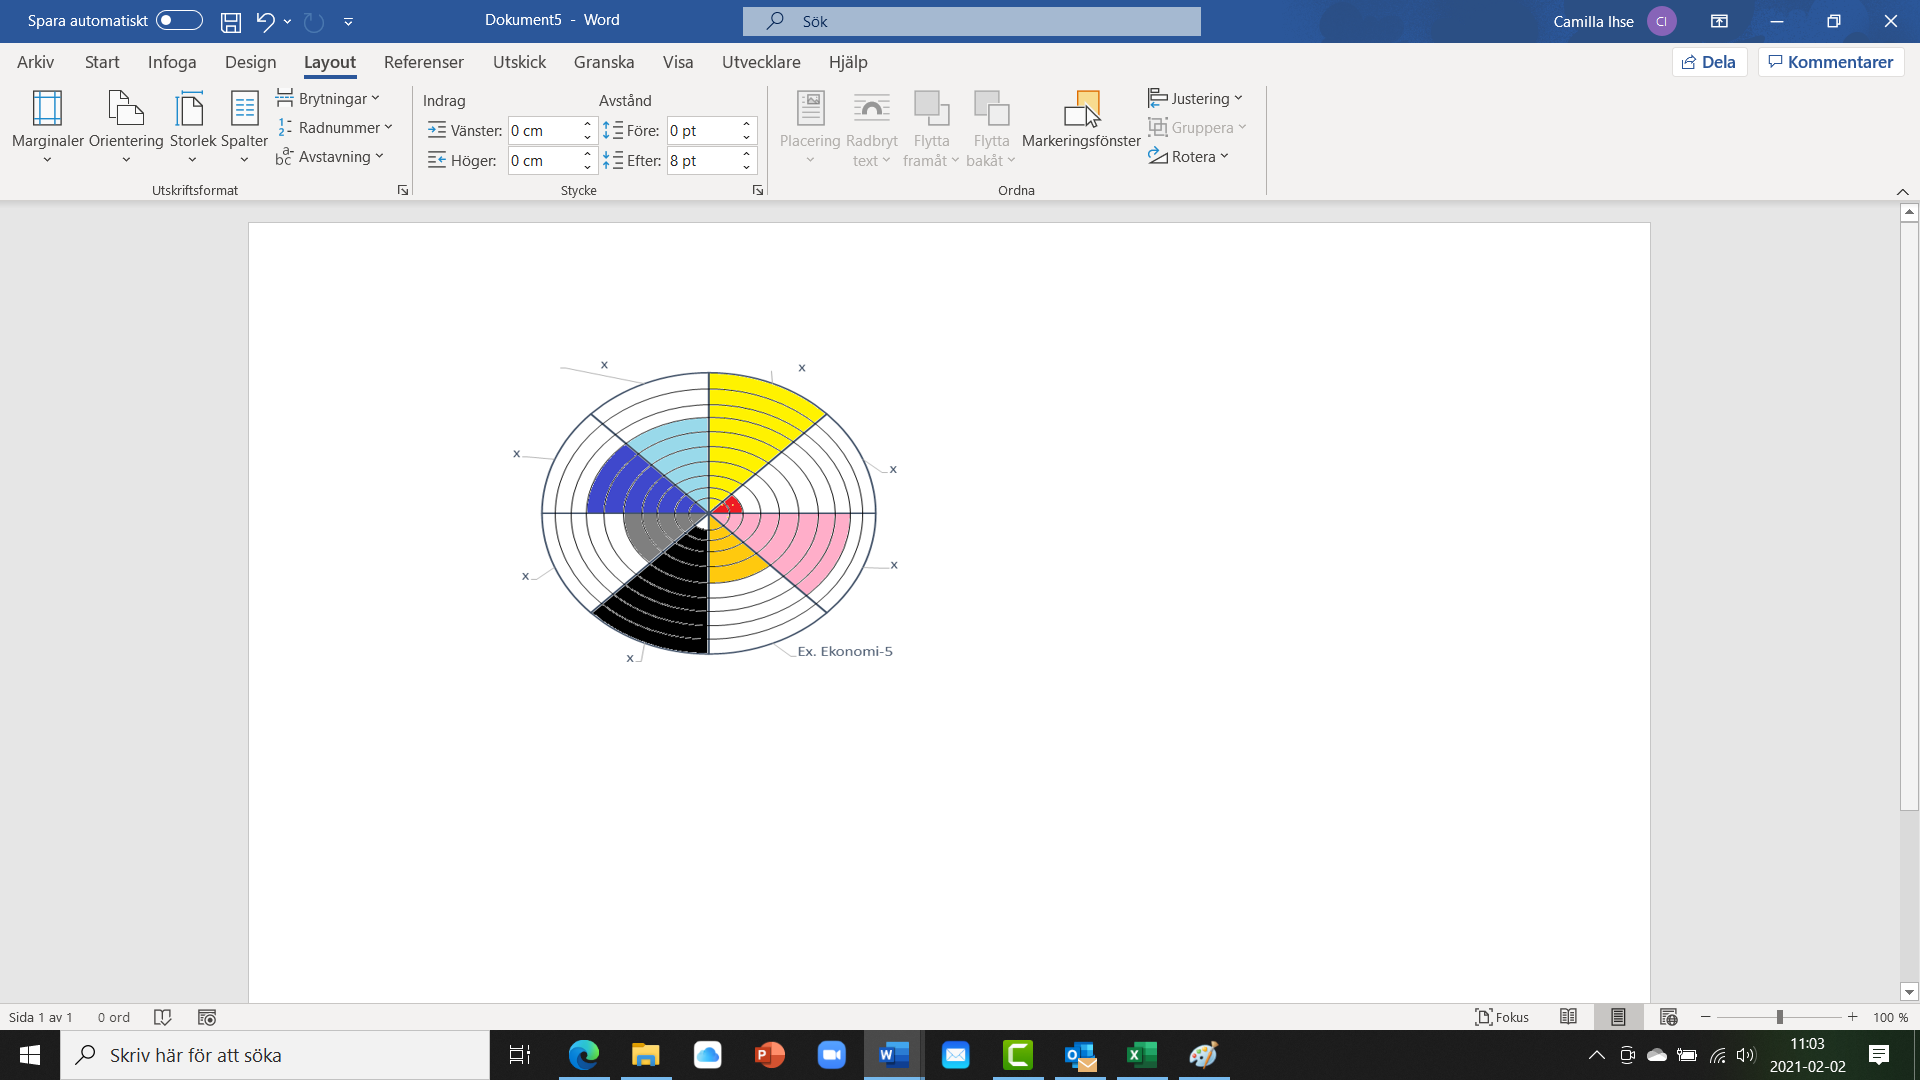Click the save icon in title bar
The width and height of the screenshot is (1920, 1080).
231,21
